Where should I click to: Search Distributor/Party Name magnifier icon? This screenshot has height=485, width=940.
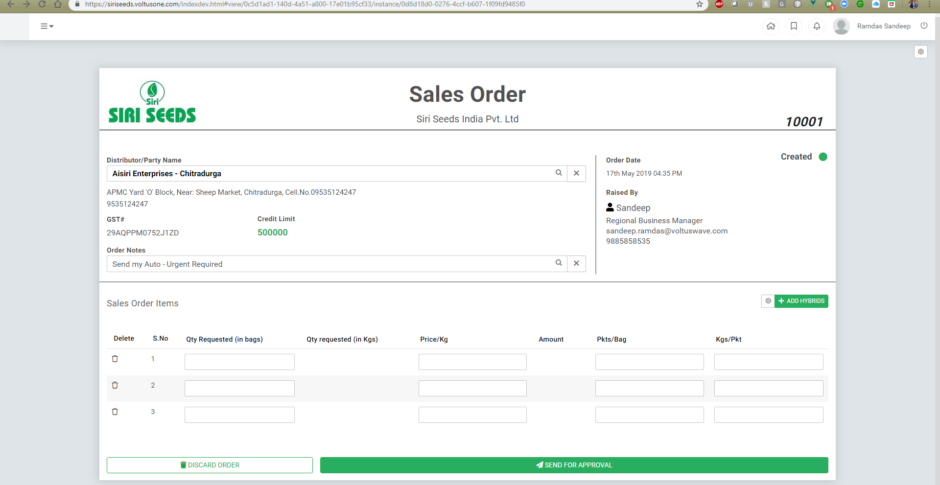[559, 173]
